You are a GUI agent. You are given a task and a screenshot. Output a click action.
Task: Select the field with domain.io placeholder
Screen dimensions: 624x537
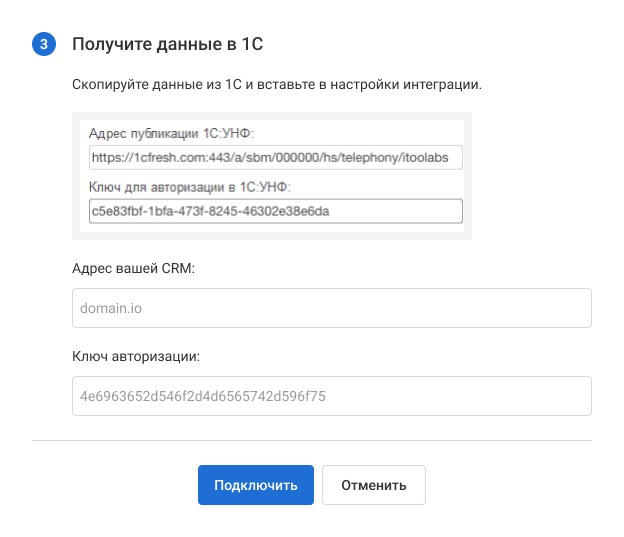click(332, 308)
